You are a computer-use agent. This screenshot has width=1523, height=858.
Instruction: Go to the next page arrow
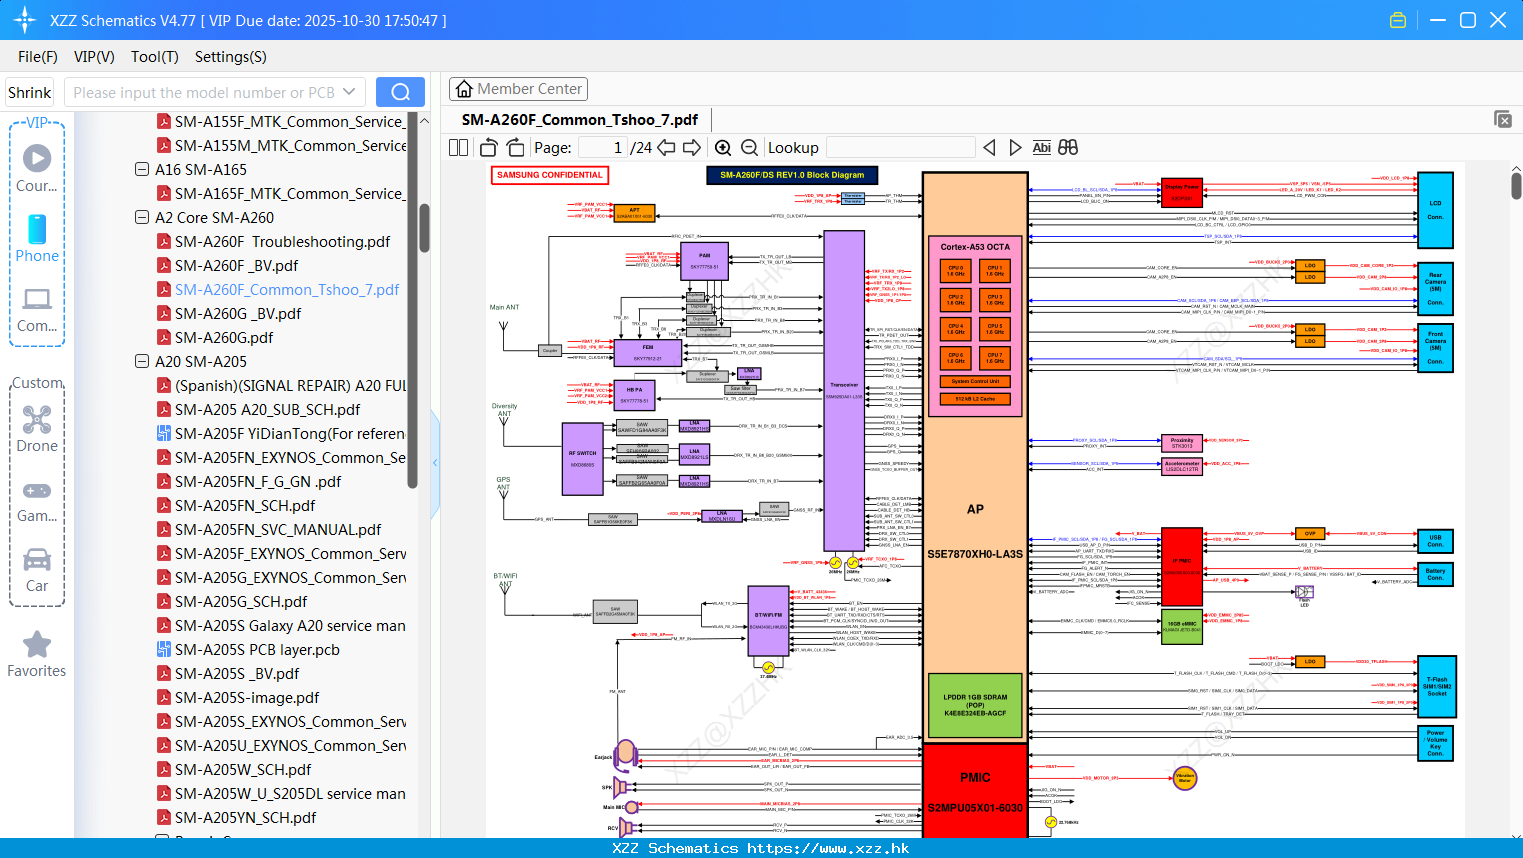click(x=692, y=148)
